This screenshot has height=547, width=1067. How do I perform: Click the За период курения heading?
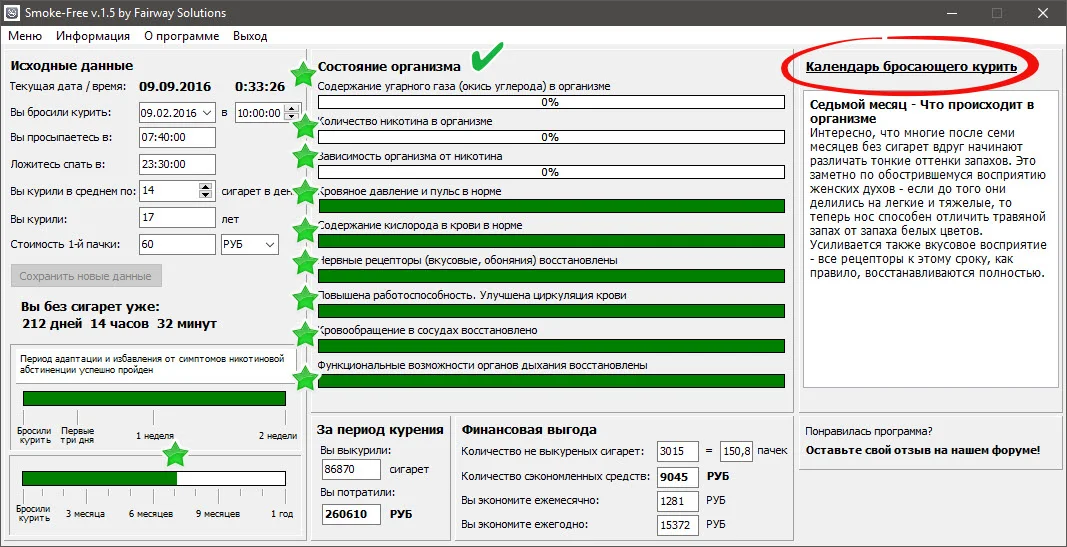click(x=380, y=430)
